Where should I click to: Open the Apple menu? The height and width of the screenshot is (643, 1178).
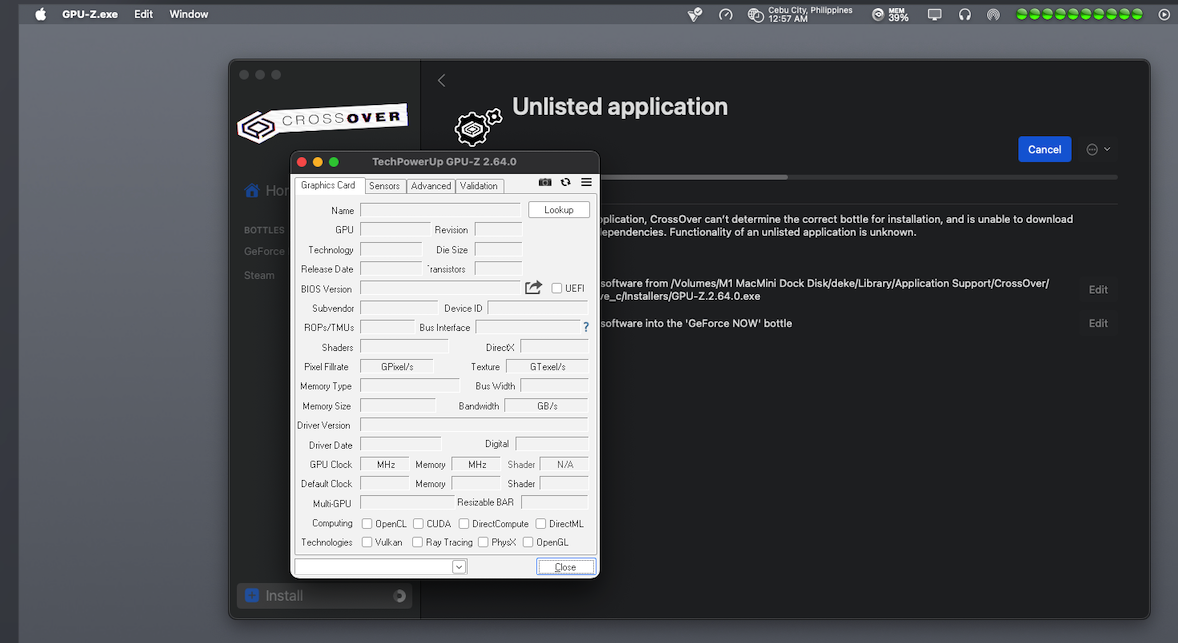tap(41, 14)
